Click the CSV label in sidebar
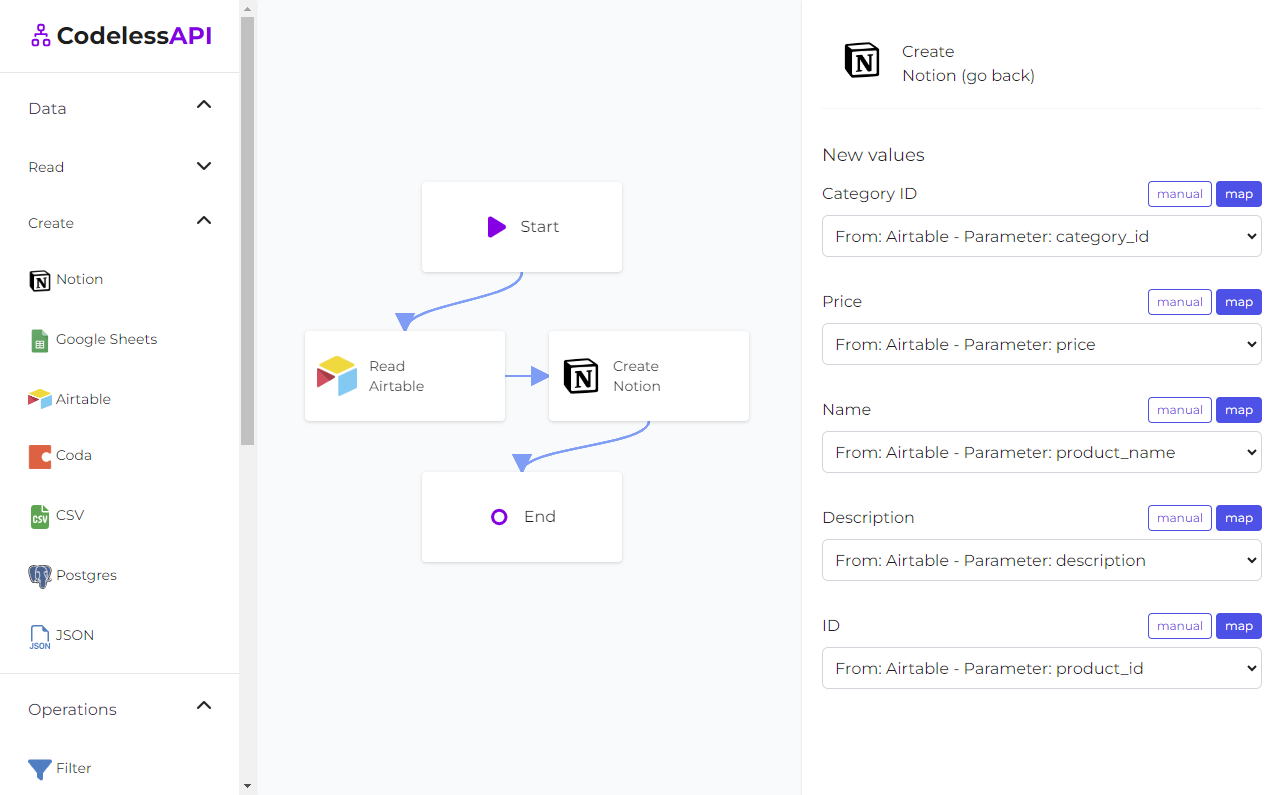This screenshot has width=1282, height=795. click(x=70, y=515)
